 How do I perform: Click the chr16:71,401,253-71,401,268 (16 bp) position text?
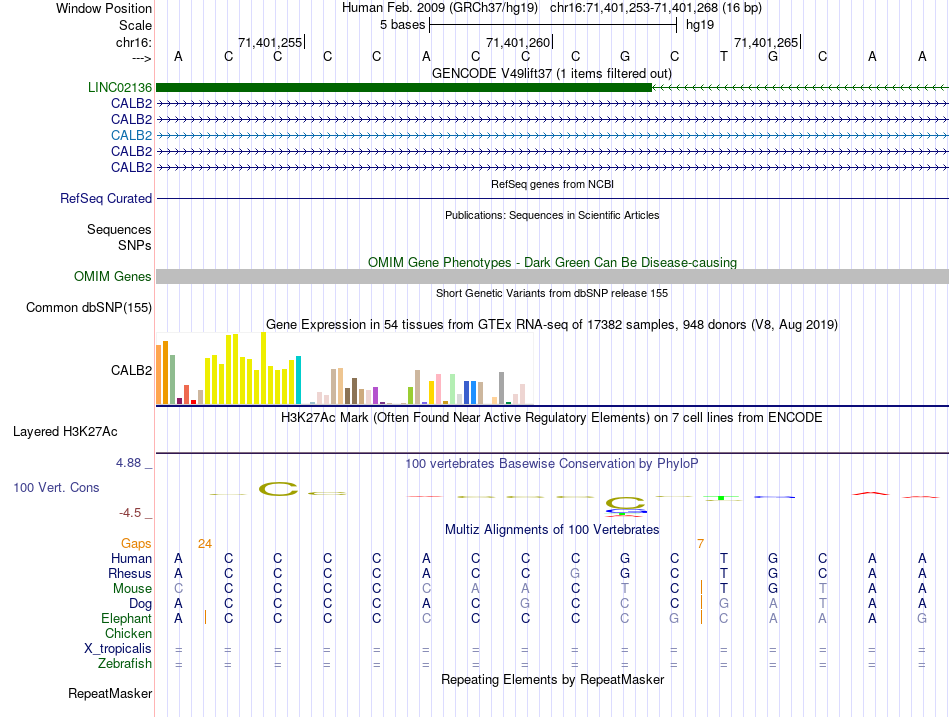(656, 8)
